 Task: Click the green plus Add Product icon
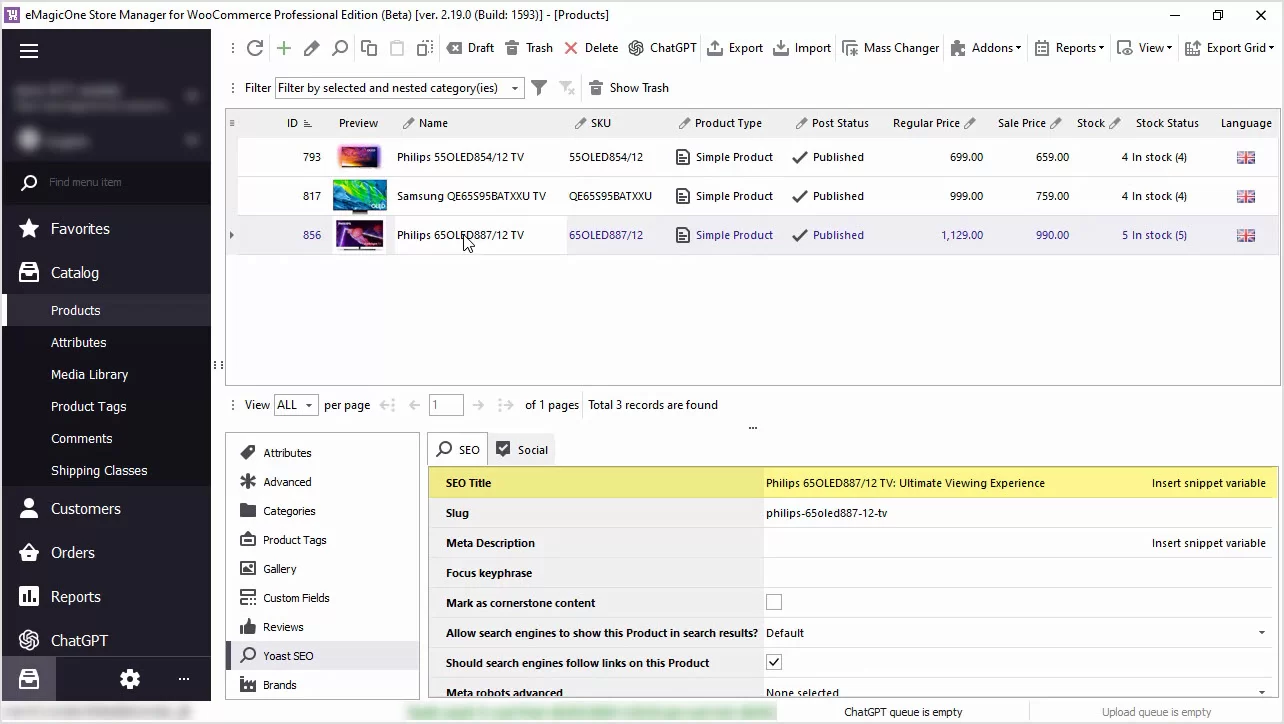pos(284,48)
